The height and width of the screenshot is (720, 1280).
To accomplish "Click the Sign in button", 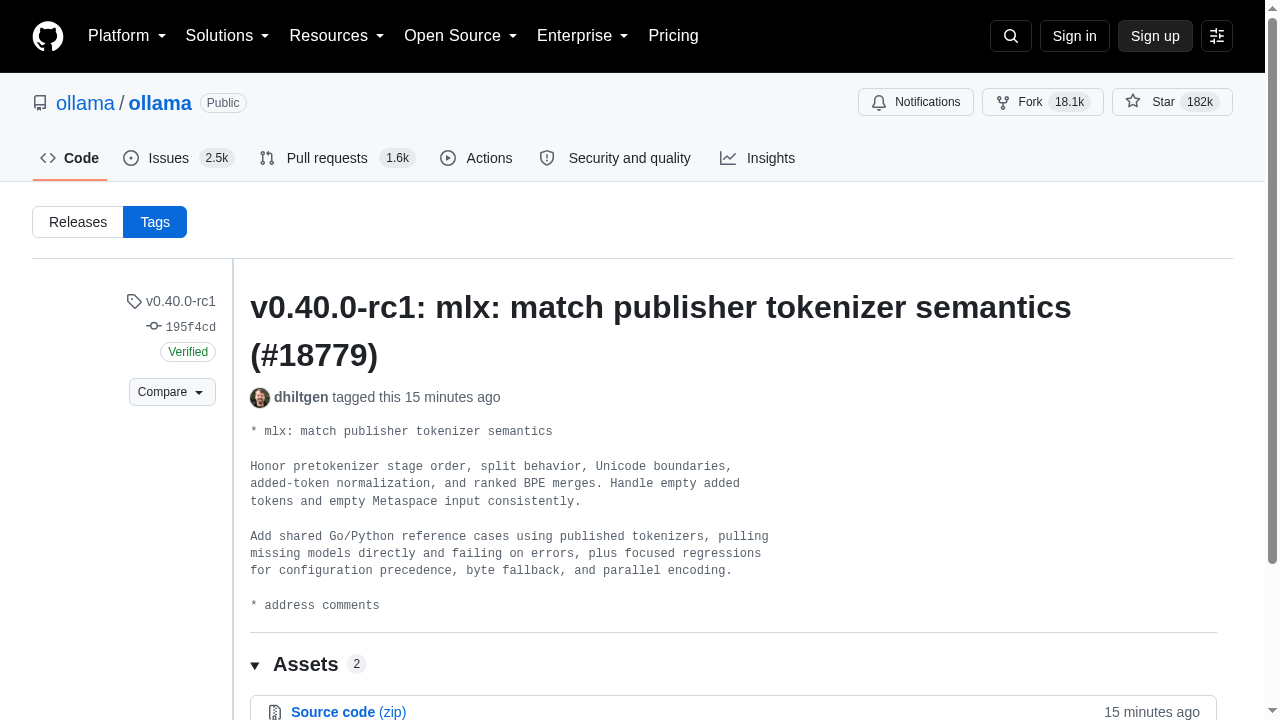I will click(x=1075, y=36).
